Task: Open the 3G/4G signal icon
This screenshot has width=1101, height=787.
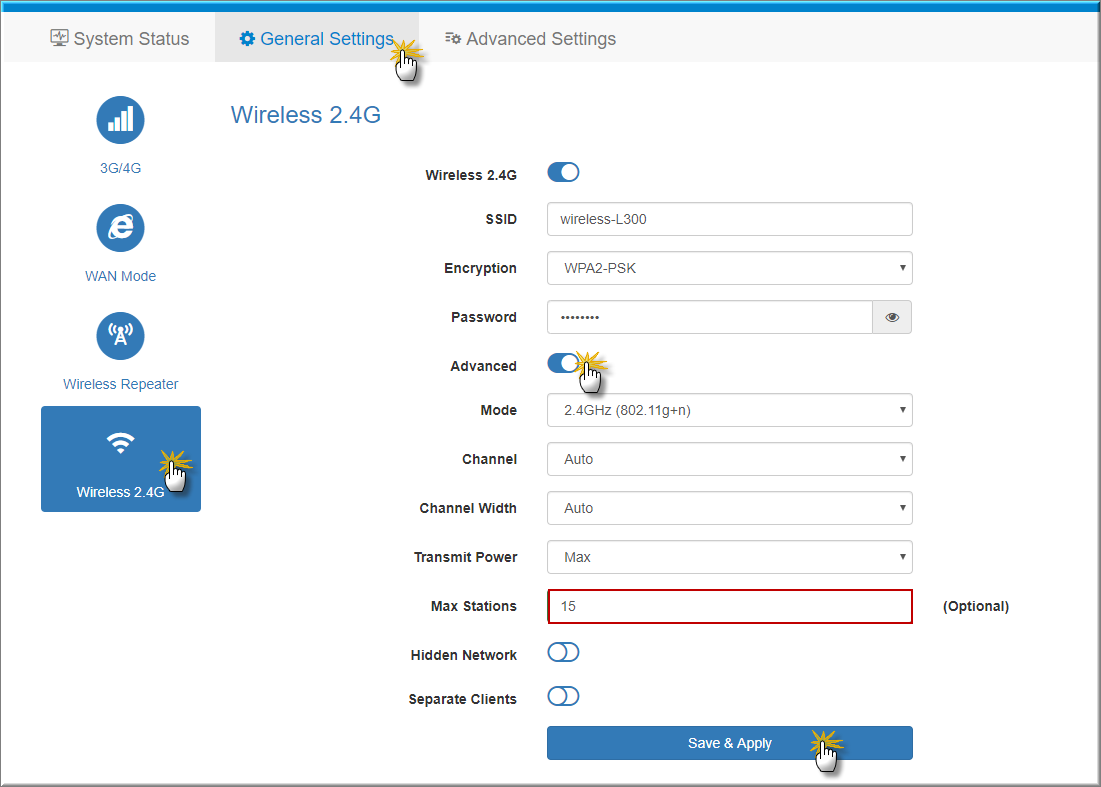Action: pyautogui.click(x=120, y=120)
